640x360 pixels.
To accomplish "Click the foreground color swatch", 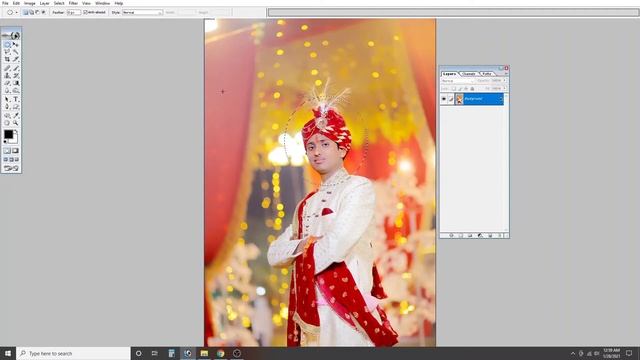I will pyautogui.click(x=9, y=134).
